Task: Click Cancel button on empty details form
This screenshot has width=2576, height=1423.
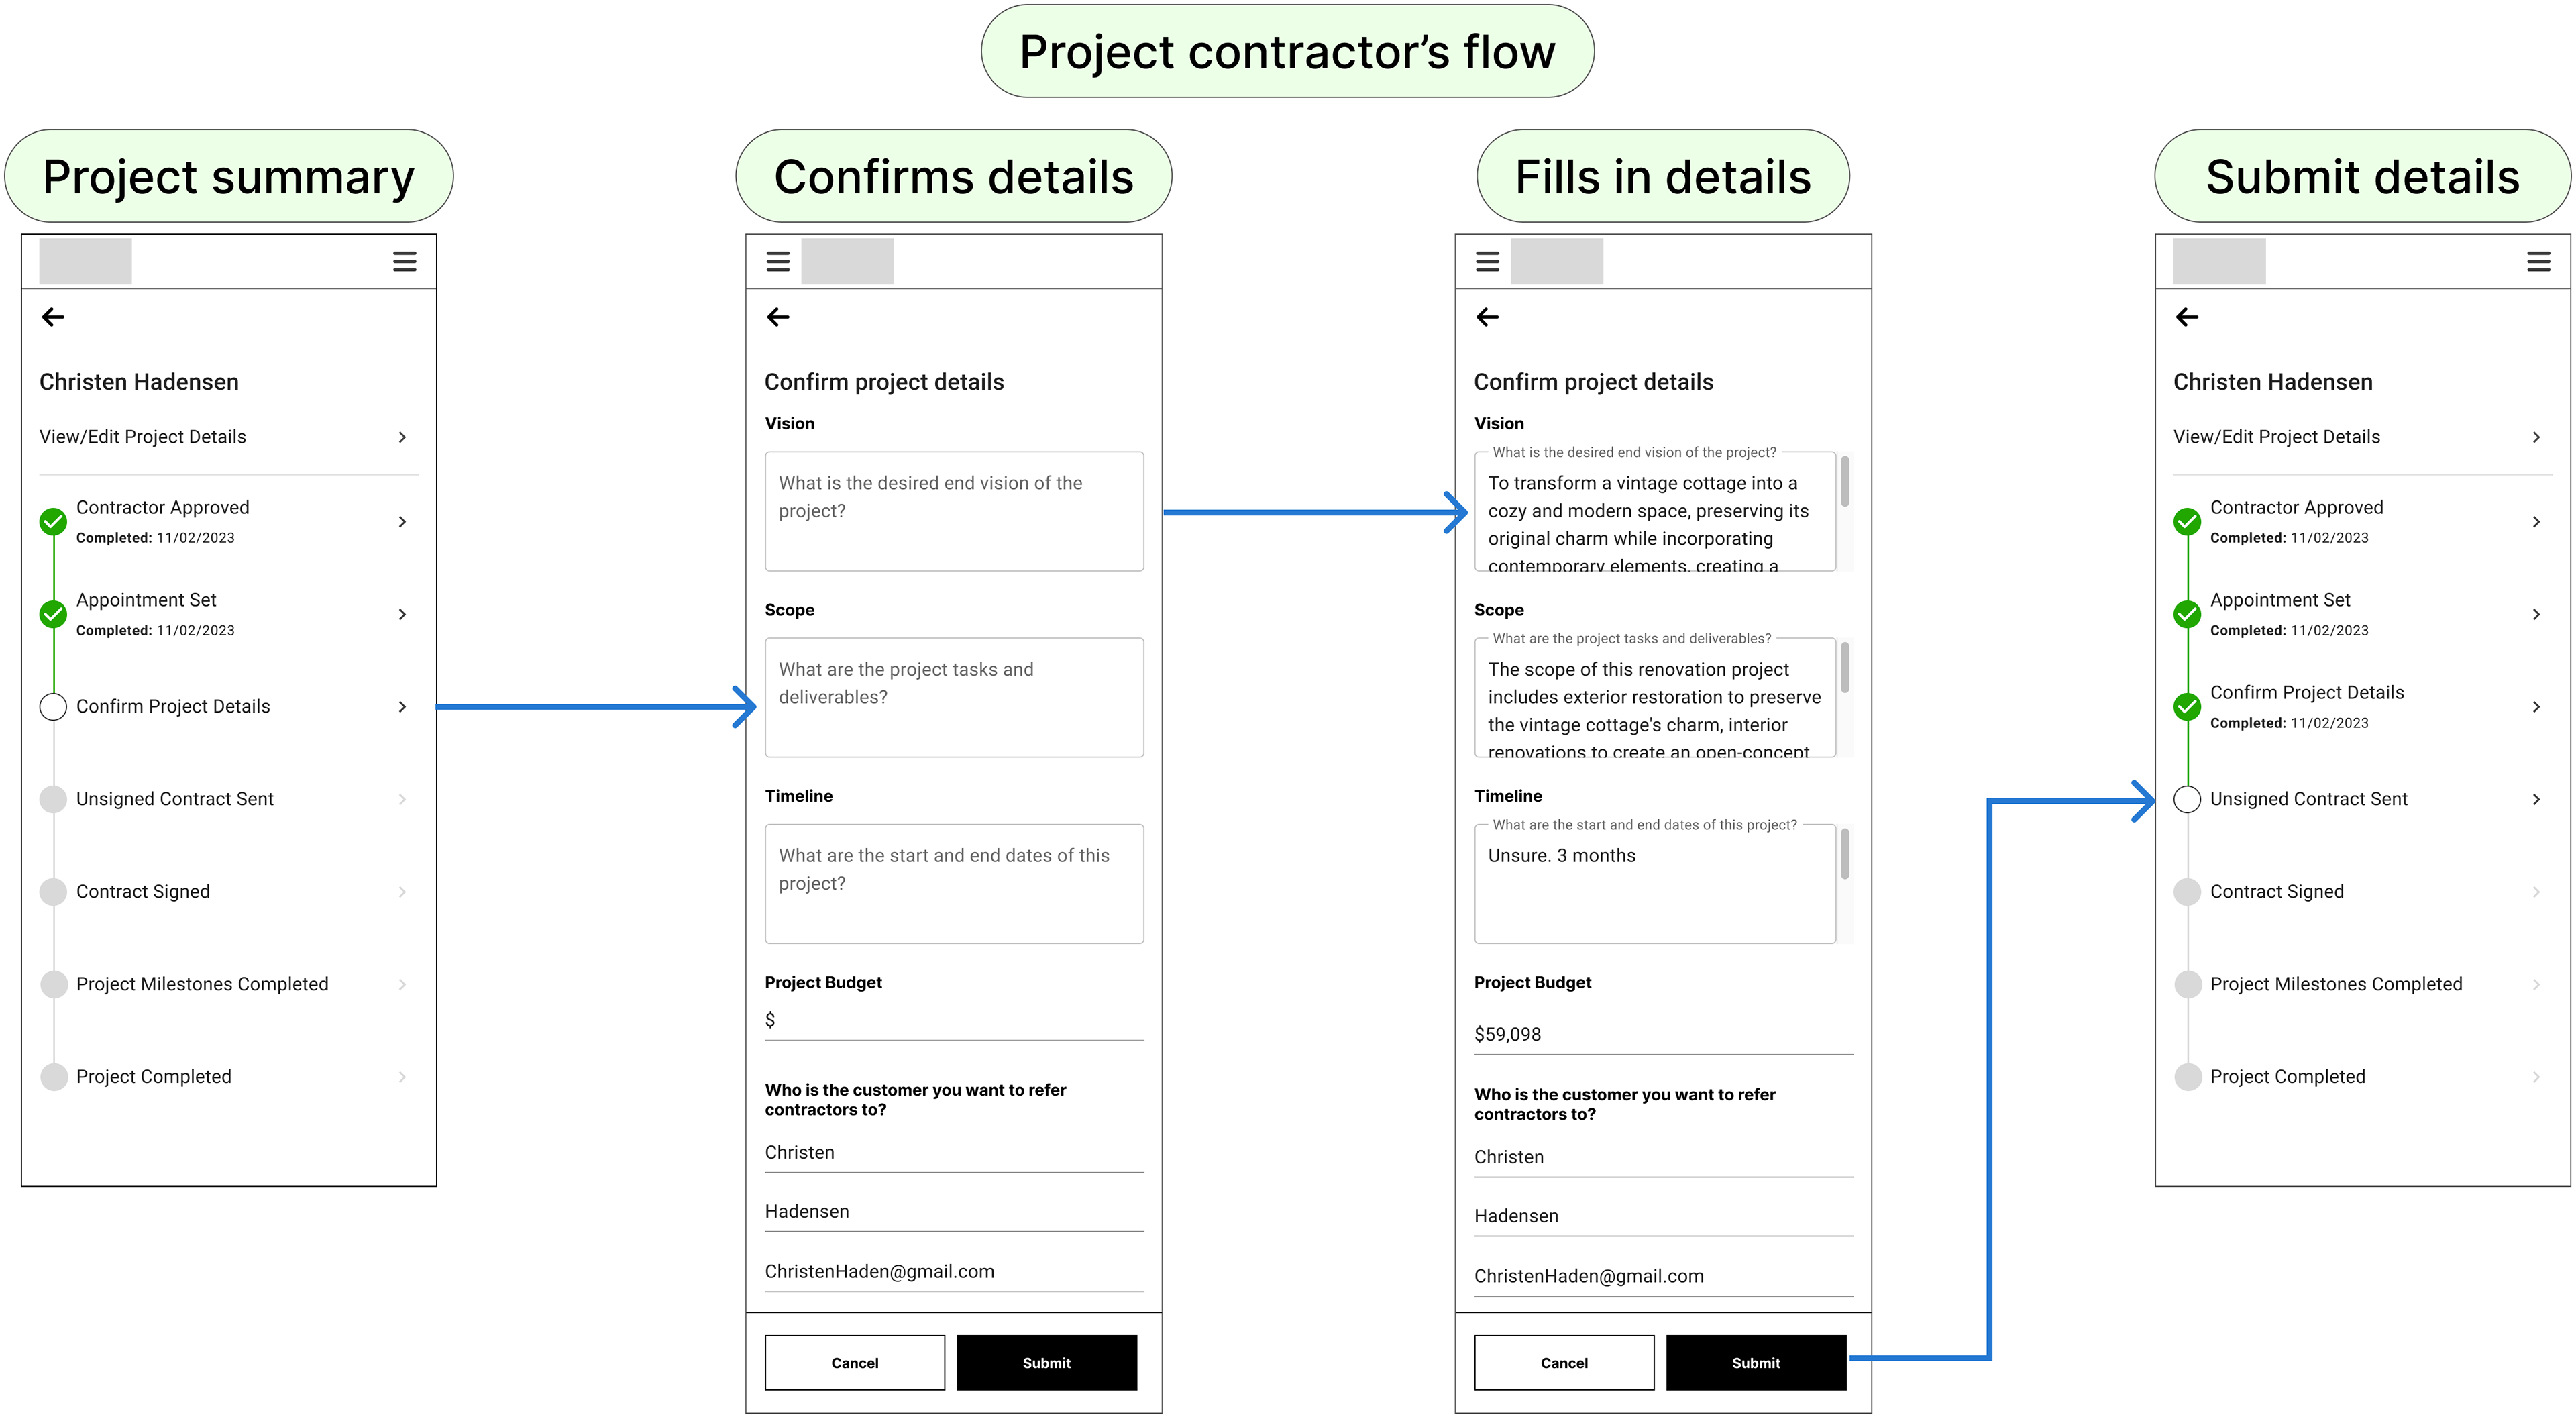Action: pos(854,1362)
